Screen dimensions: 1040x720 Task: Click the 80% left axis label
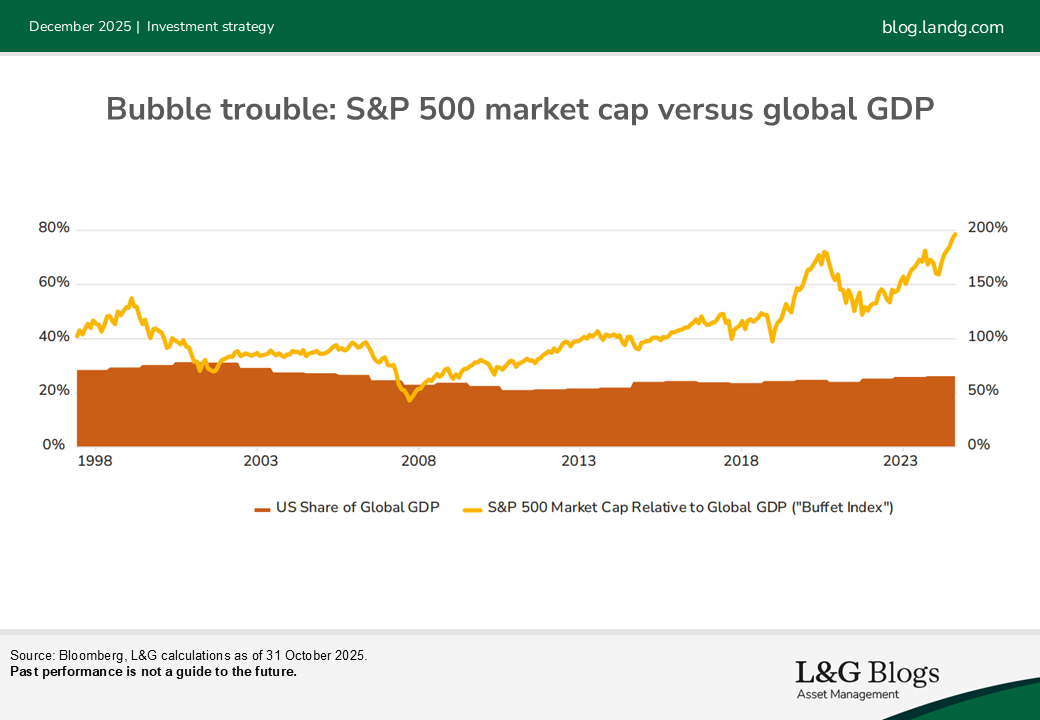54,228
